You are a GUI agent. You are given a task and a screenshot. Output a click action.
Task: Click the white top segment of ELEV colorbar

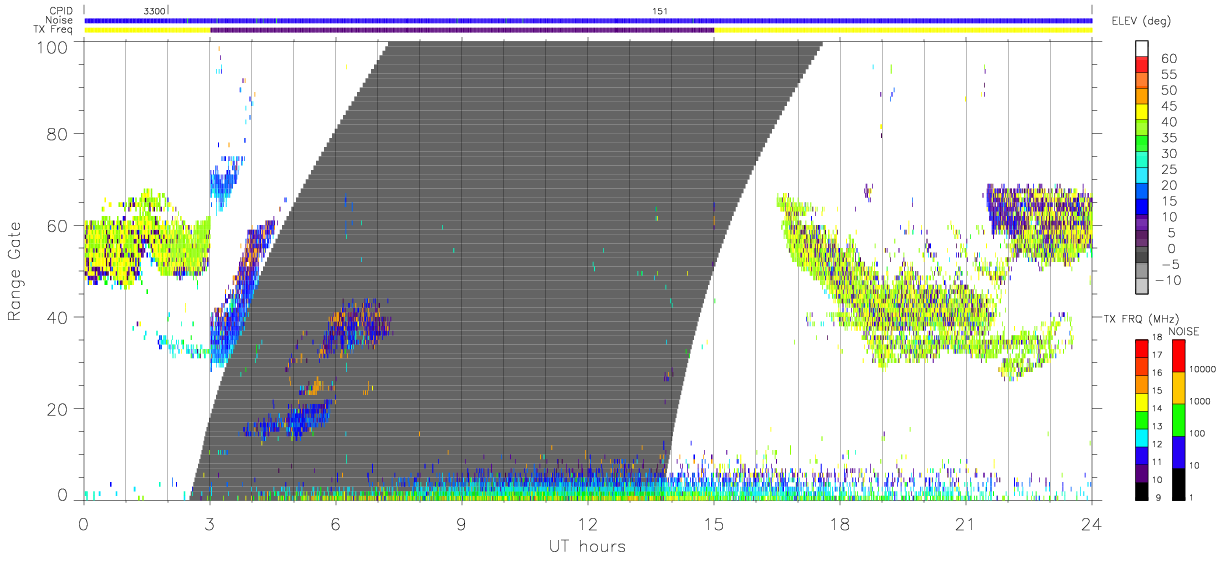pos(1144,49)
